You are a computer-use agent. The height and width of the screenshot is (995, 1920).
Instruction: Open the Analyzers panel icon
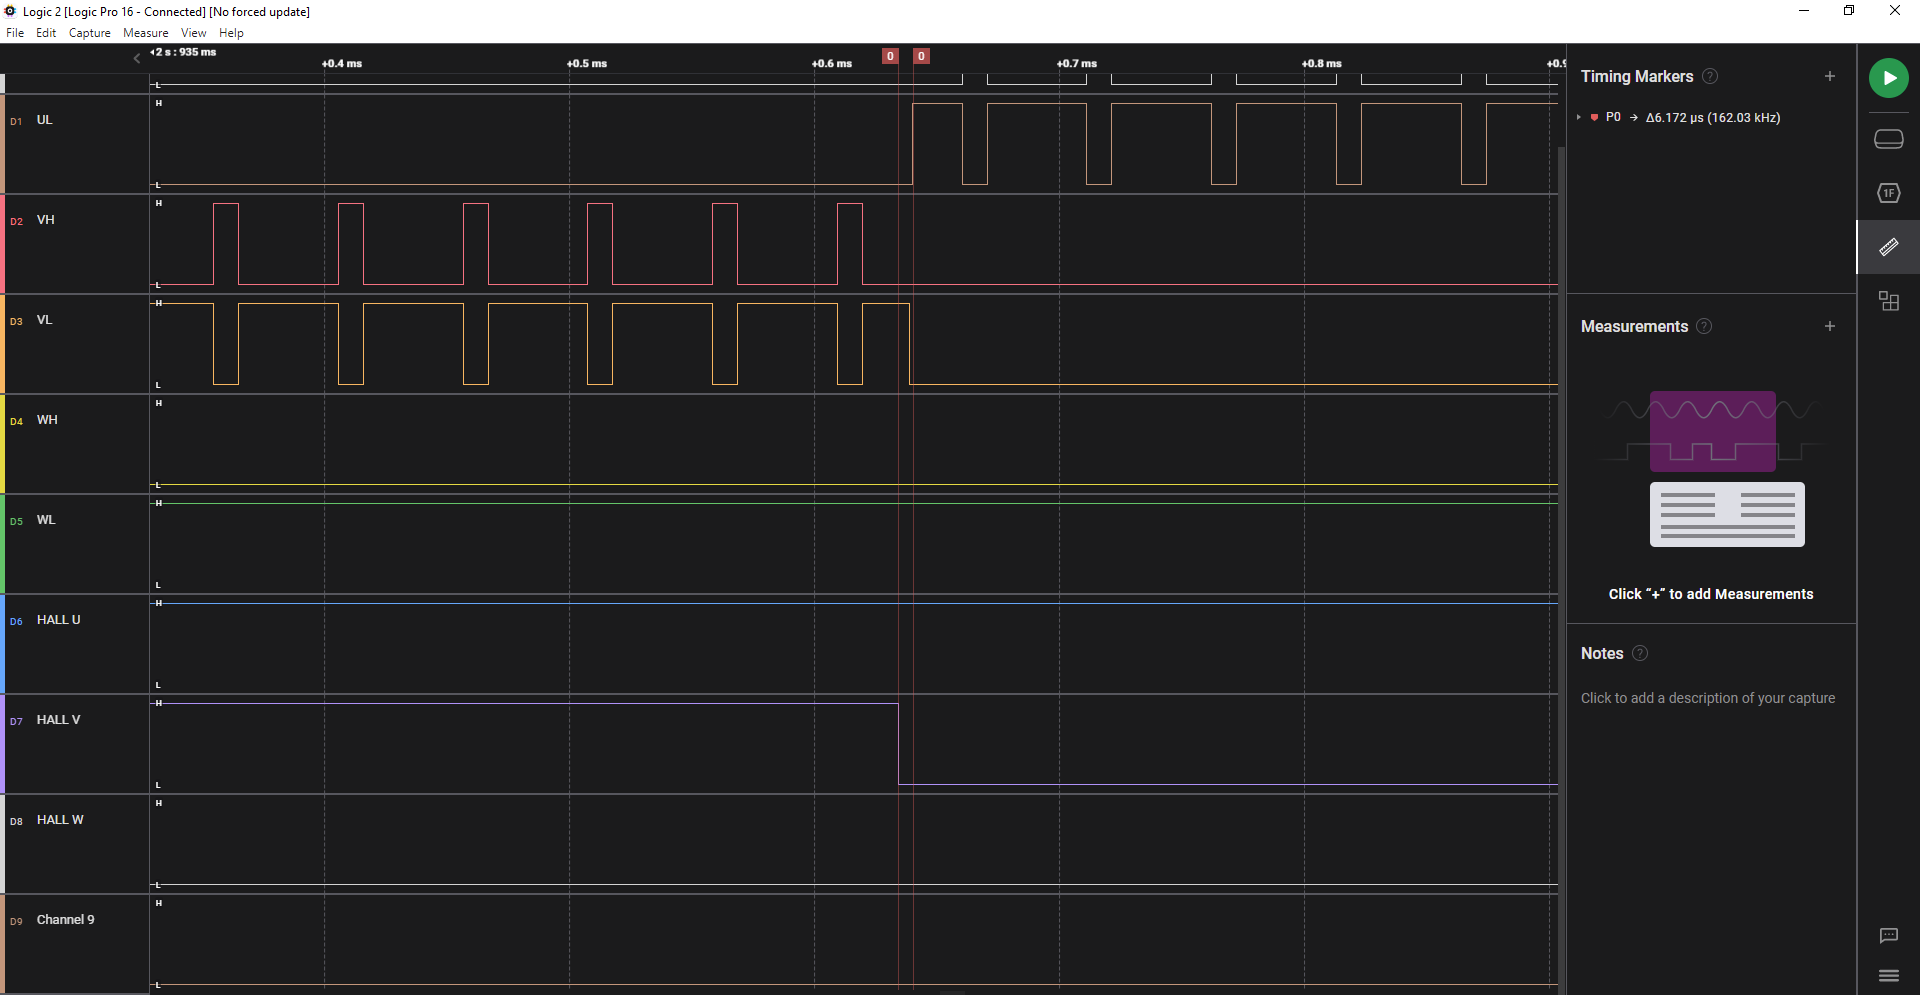click(1888, 193)
